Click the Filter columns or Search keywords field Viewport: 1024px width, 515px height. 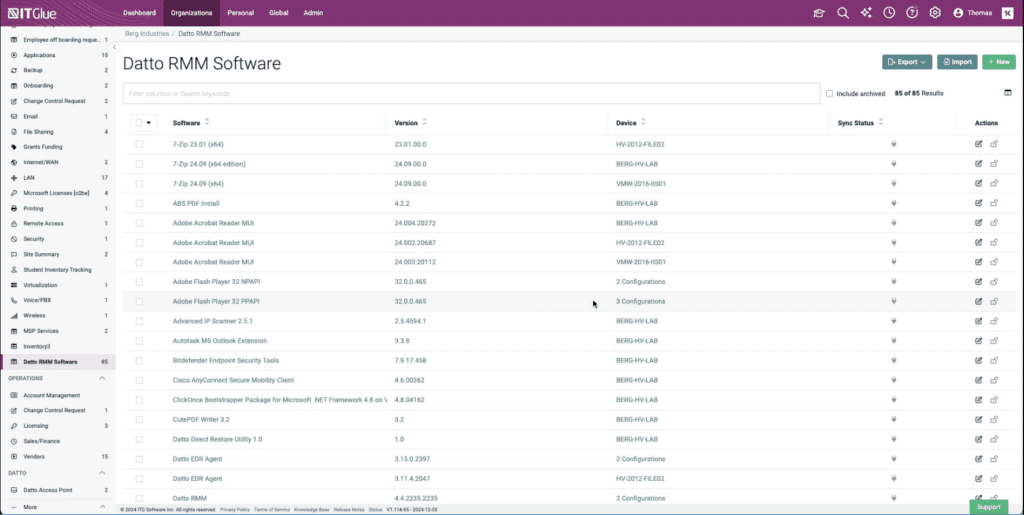pos(470,93)
